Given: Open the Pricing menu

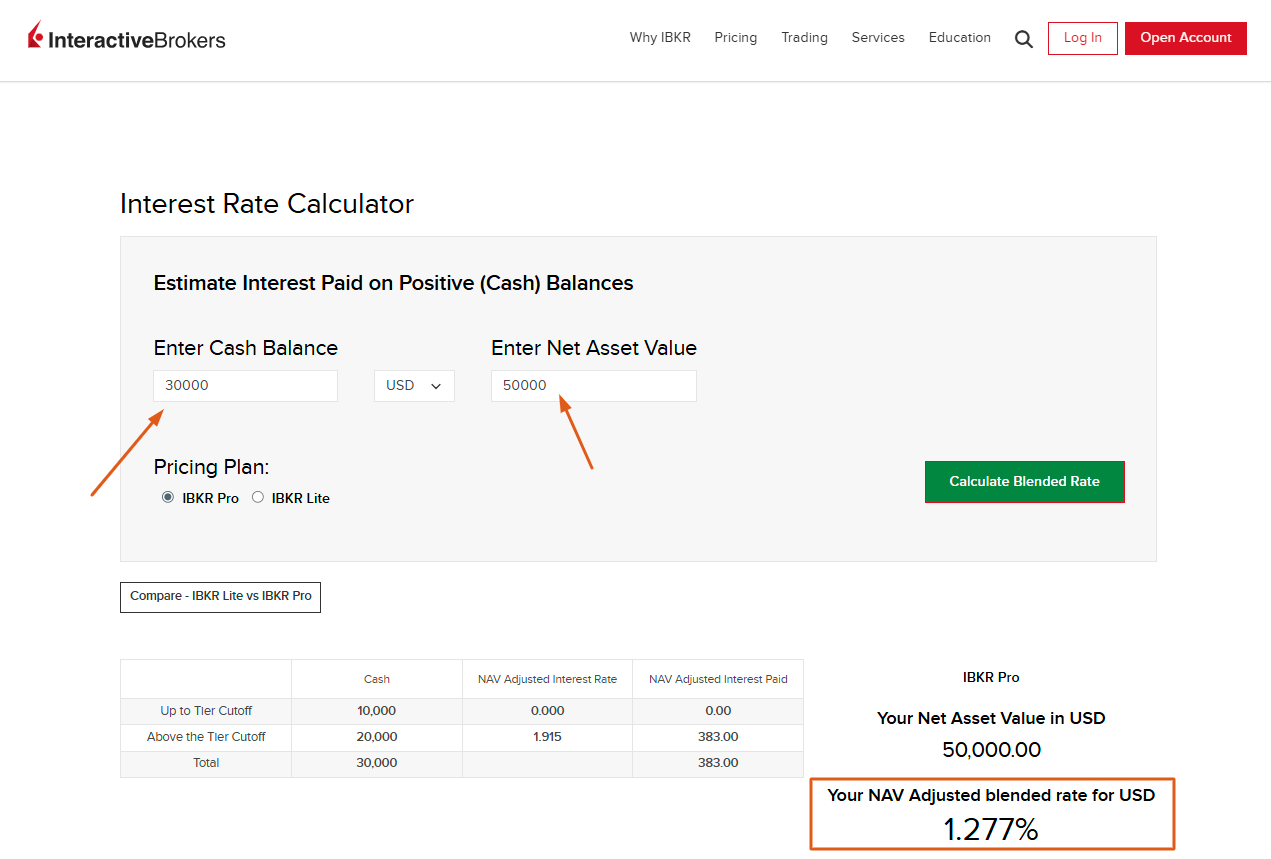Looking at the screenshot, I should pyautogui.click(x=736, y=38).
